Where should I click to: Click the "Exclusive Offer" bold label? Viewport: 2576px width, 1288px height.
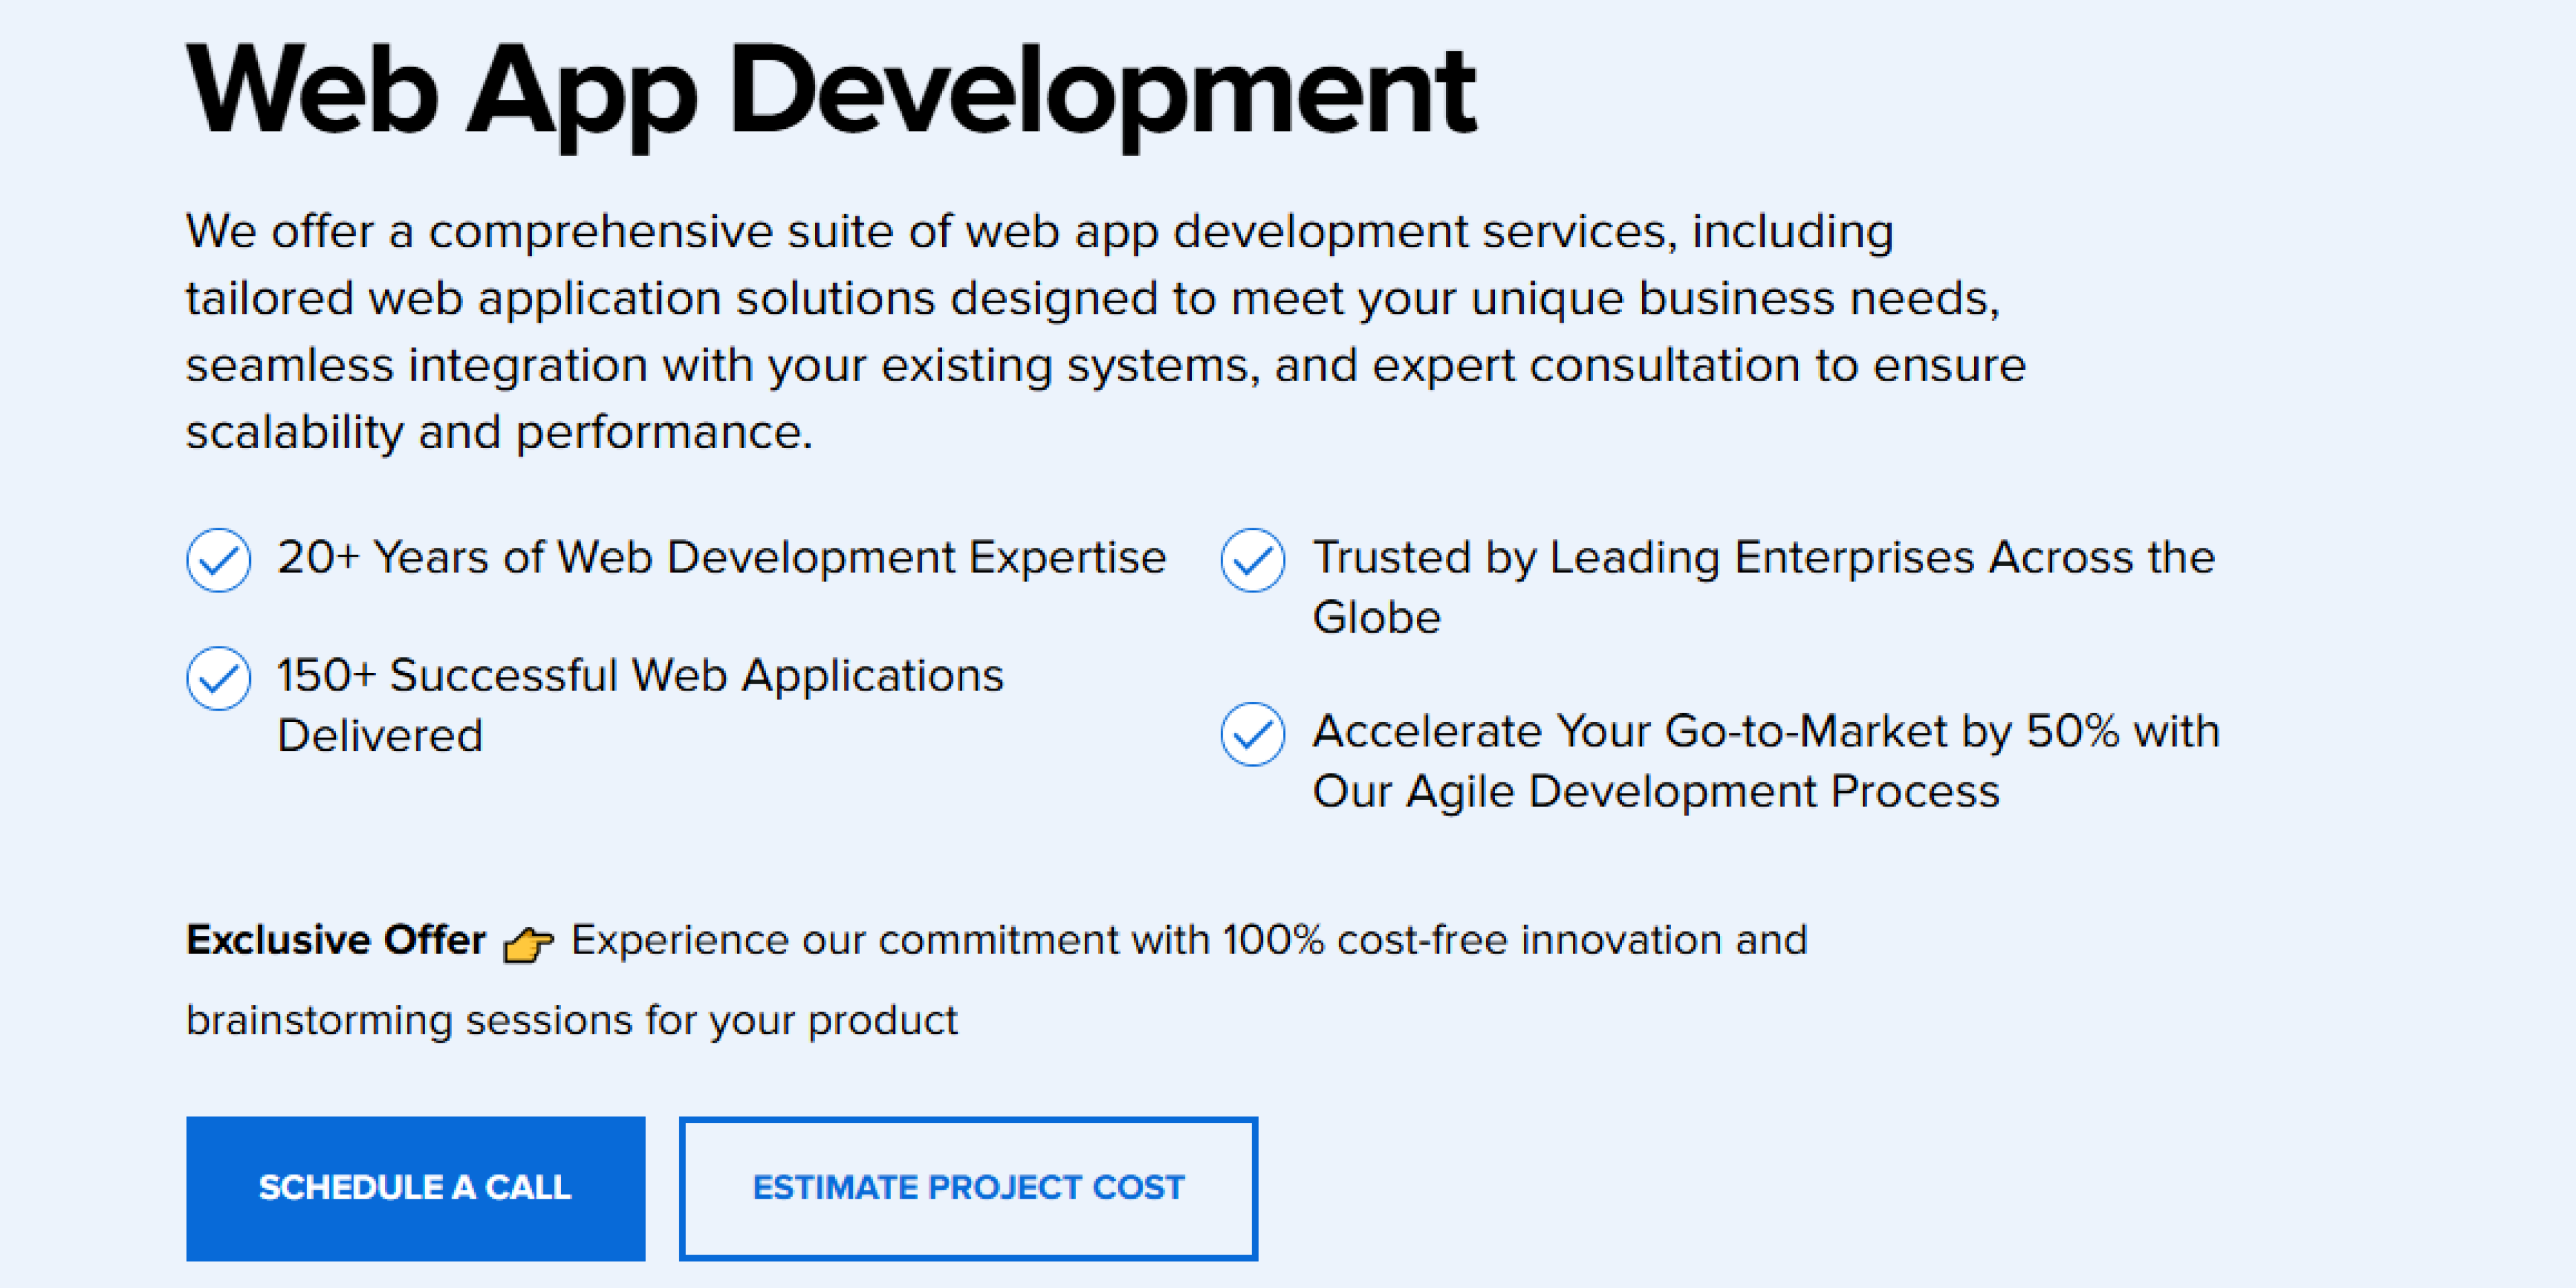336,940
